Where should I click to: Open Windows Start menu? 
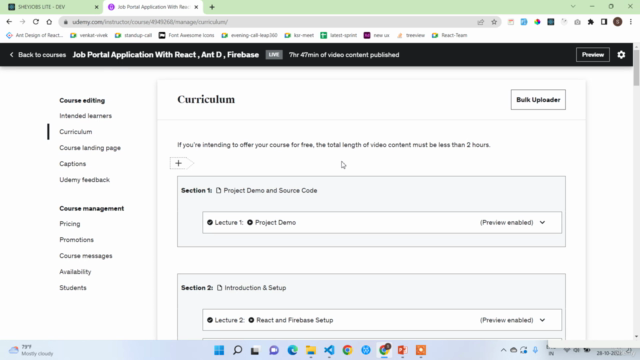(x=219, y=350)
